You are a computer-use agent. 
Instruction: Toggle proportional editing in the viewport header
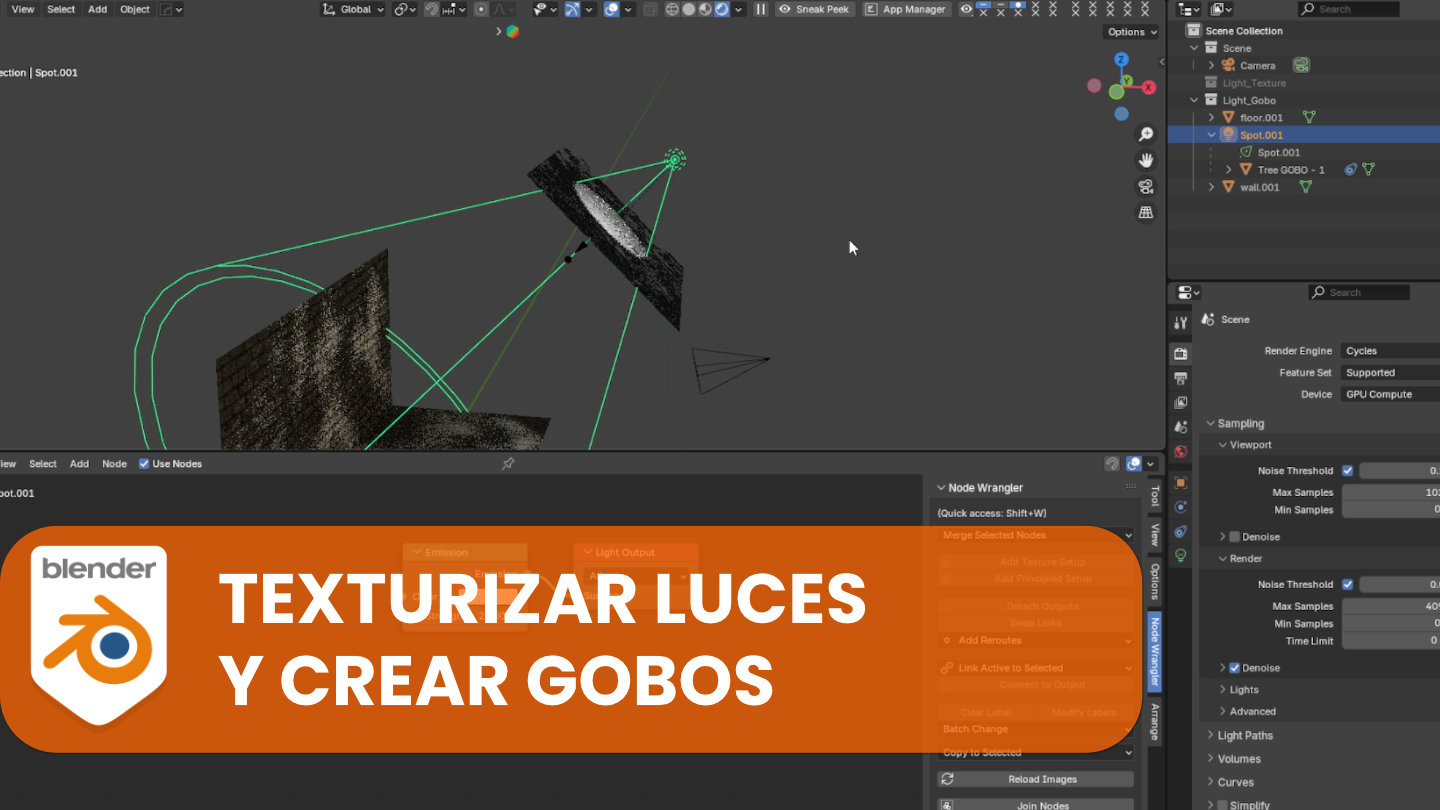[x=481, y=9]
